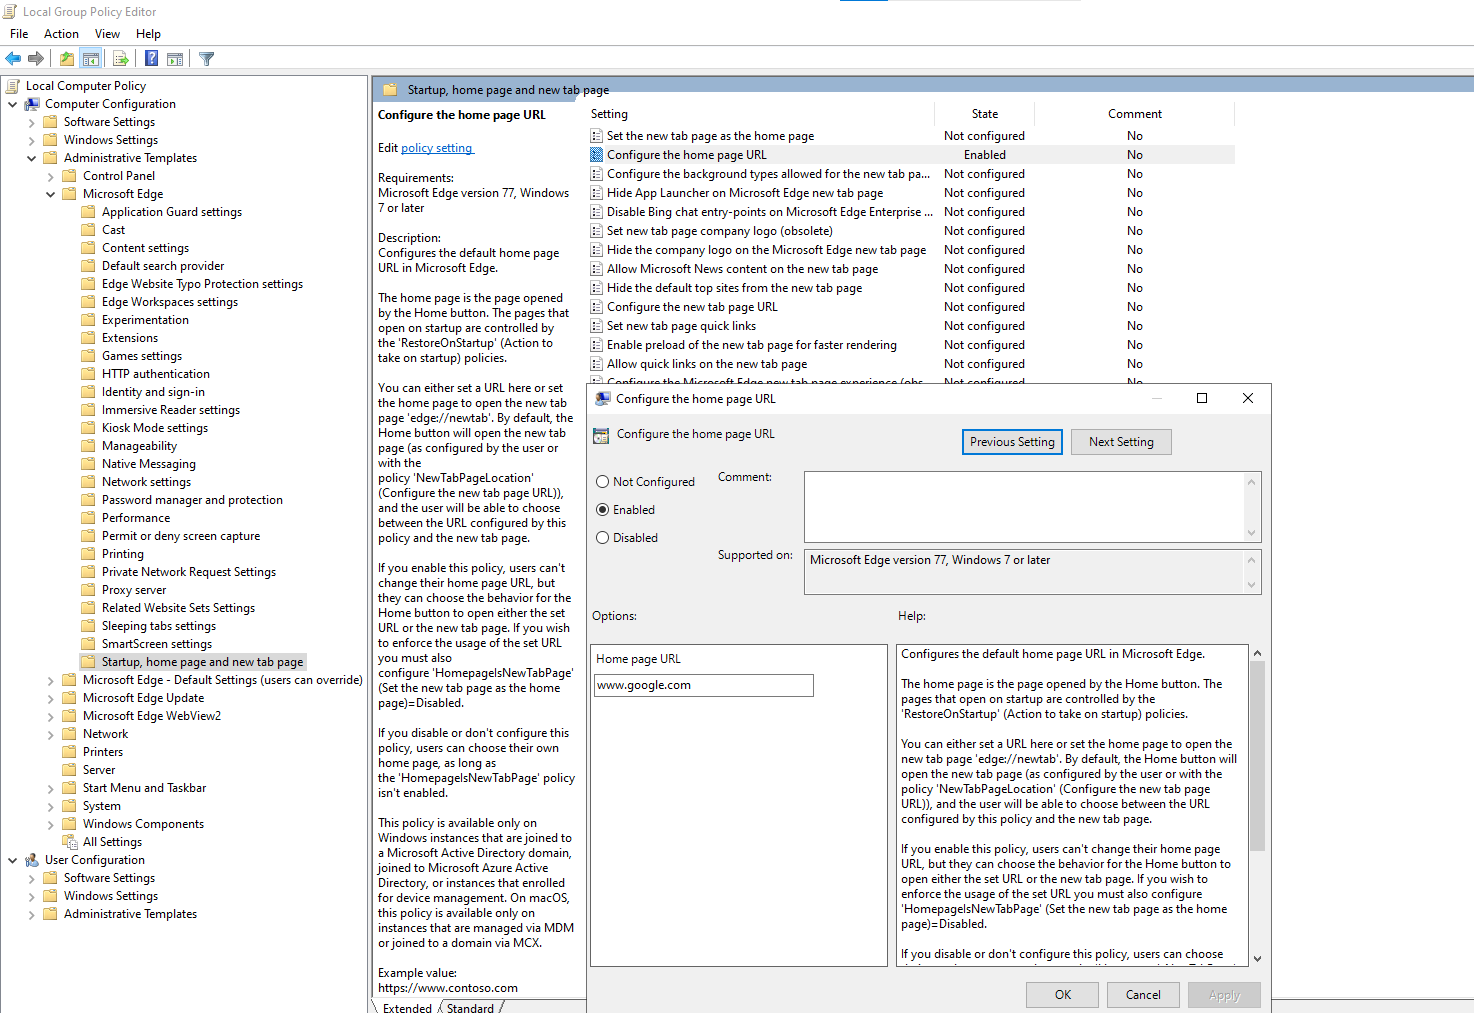Screen dimensions: 1474x1013
Task: Open the View menu
Action: point(107,34)
